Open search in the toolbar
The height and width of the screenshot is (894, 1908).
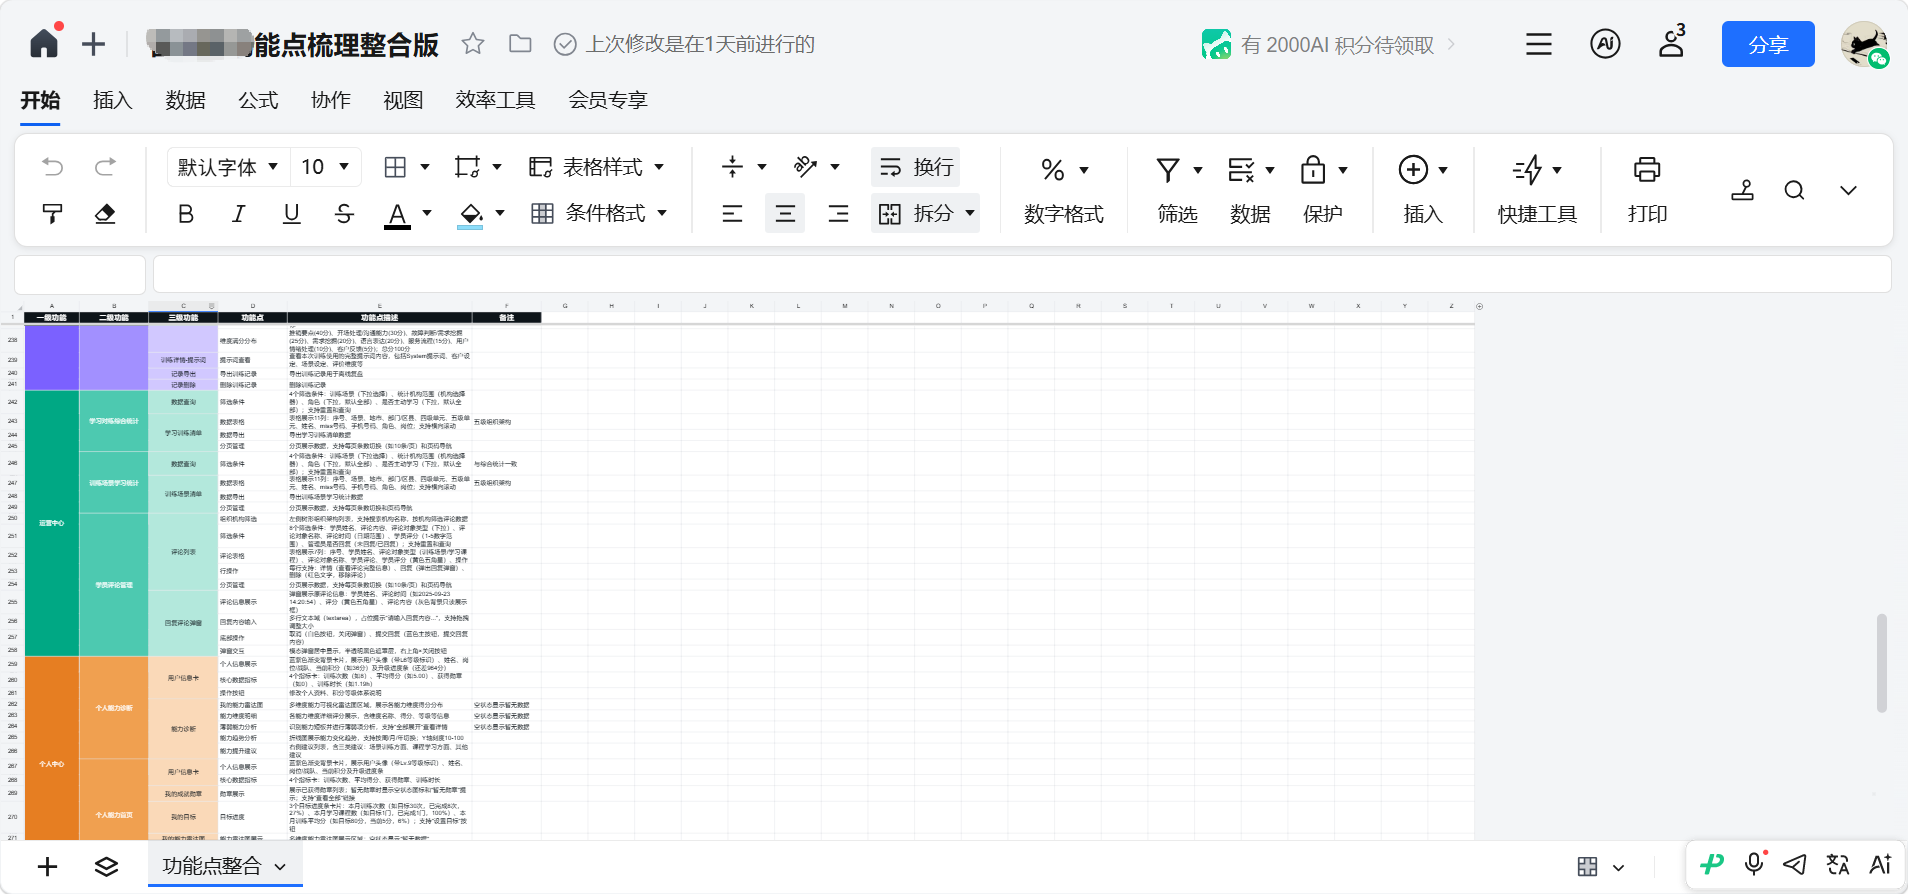point(1795,190)
